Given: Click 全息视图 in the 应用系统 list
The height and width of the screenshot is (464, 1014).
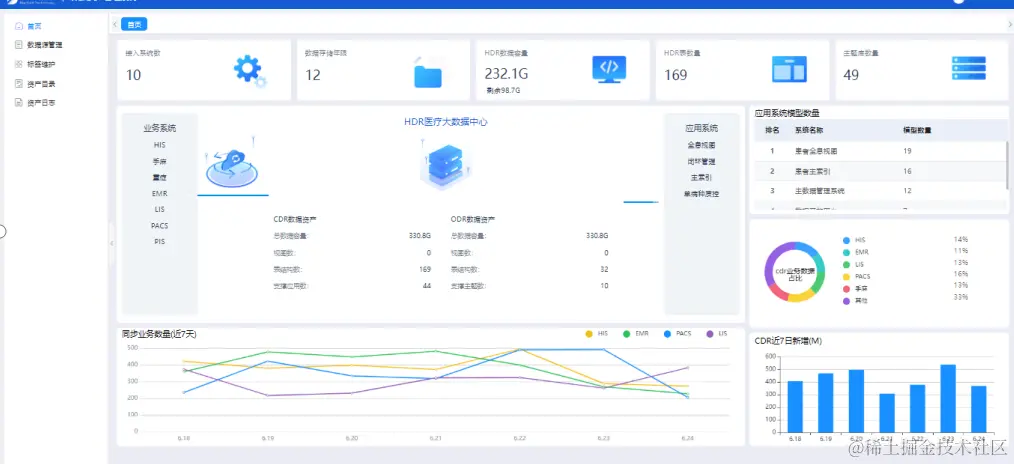Looking at the screenshot, I should (702, 145).
